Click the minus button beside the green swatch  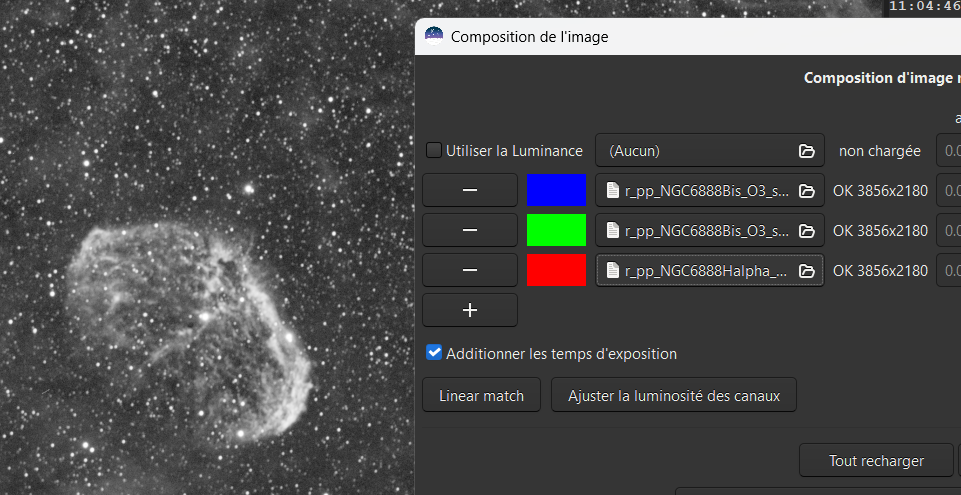[x=469, y=230]
